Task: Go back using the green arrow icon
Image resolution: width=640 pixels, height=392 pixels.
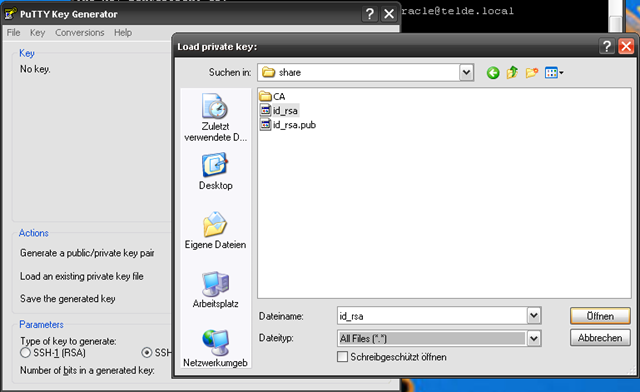Action: 493,73
